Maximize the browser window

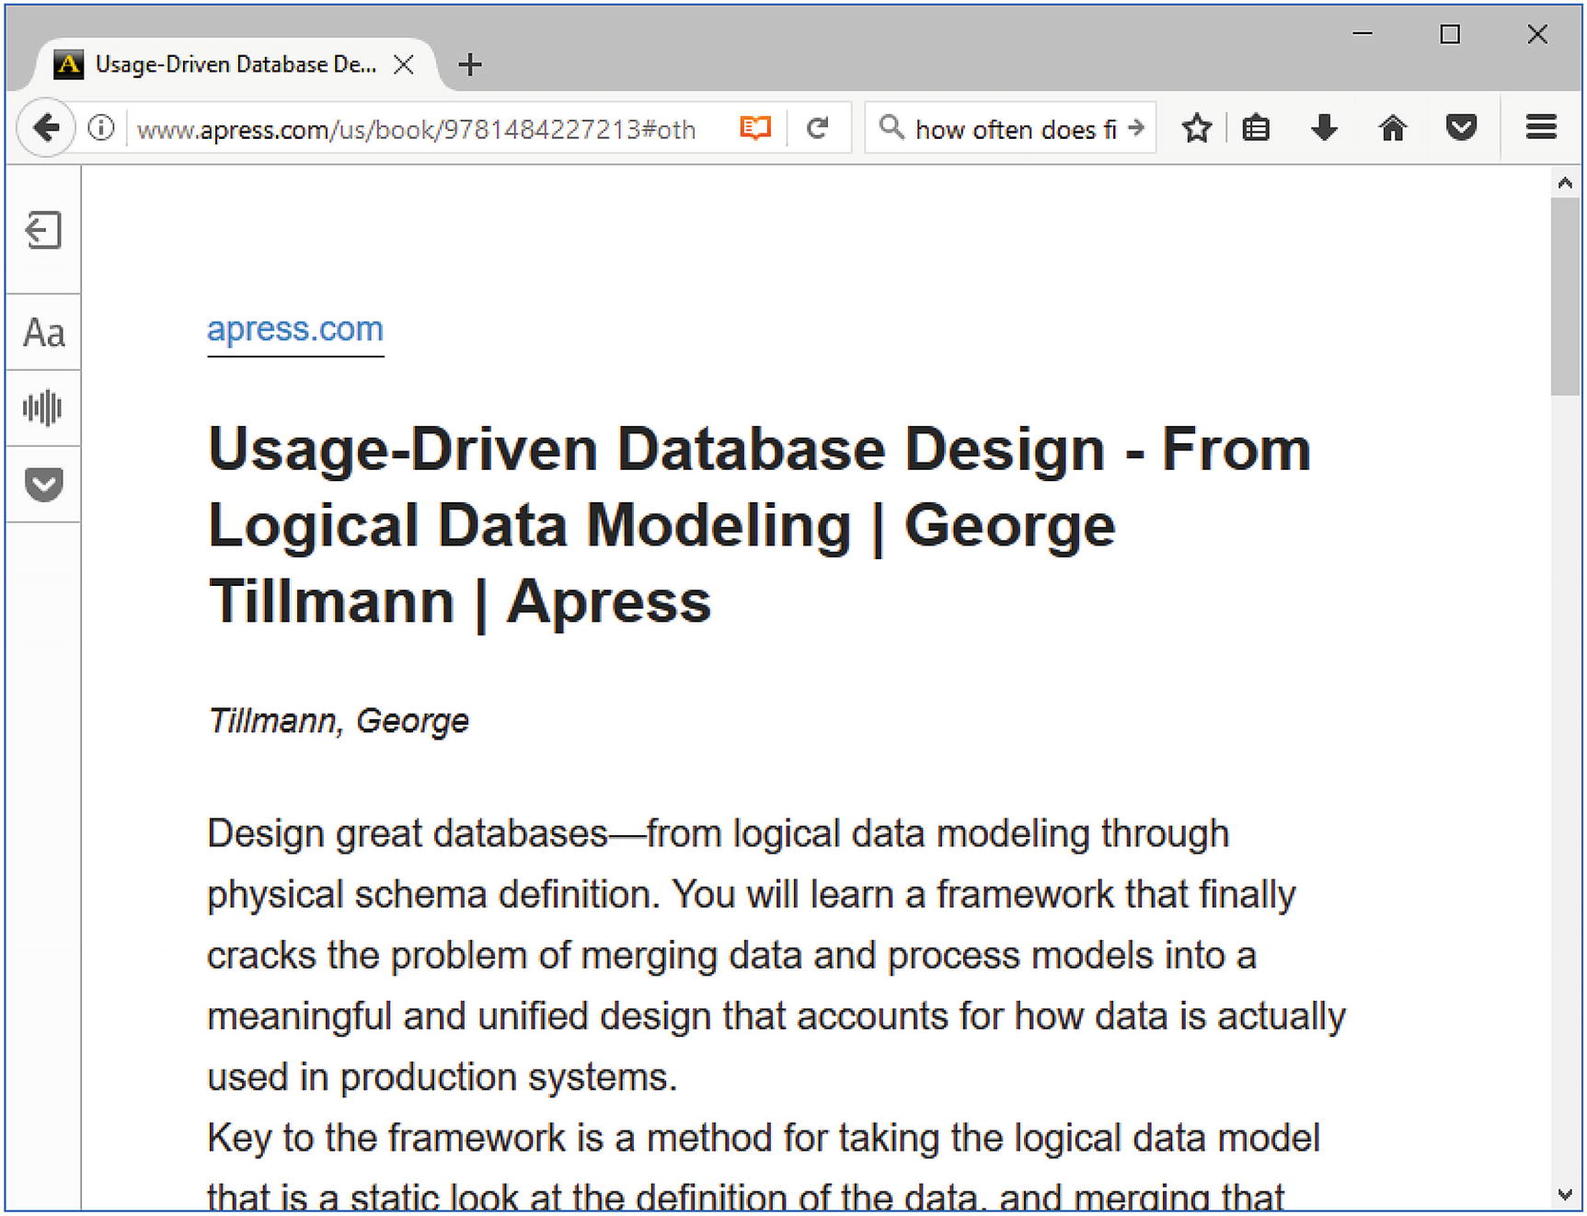pyautogui.click(x=1450, y=34)
